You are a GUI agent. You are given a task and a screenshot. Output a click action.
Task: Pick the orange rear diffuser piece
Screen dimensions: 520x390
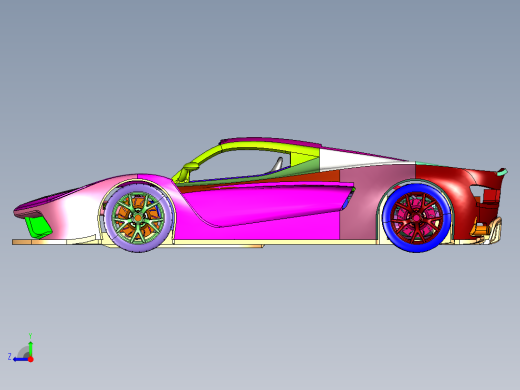(480, 230)
